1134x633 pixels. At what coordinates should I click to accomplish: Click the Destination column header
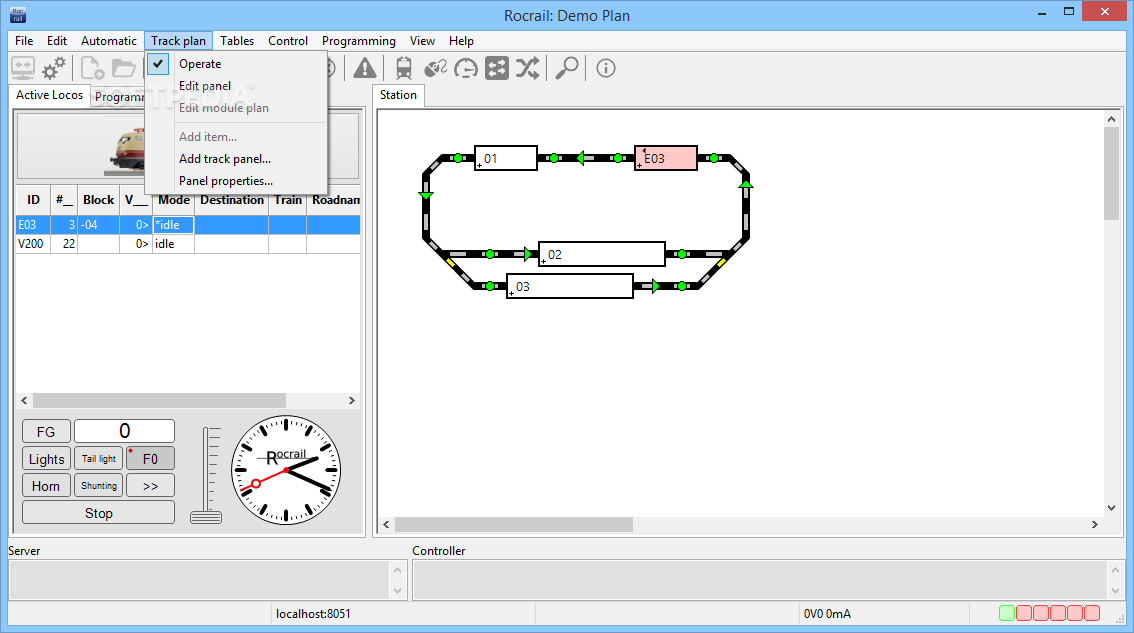(x=231, y=200)
